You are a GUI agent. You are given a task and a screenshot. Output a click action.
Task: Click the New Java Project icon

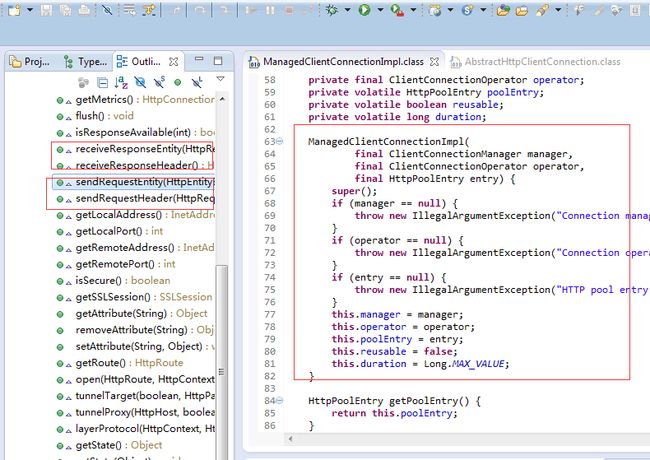(435, 10)
